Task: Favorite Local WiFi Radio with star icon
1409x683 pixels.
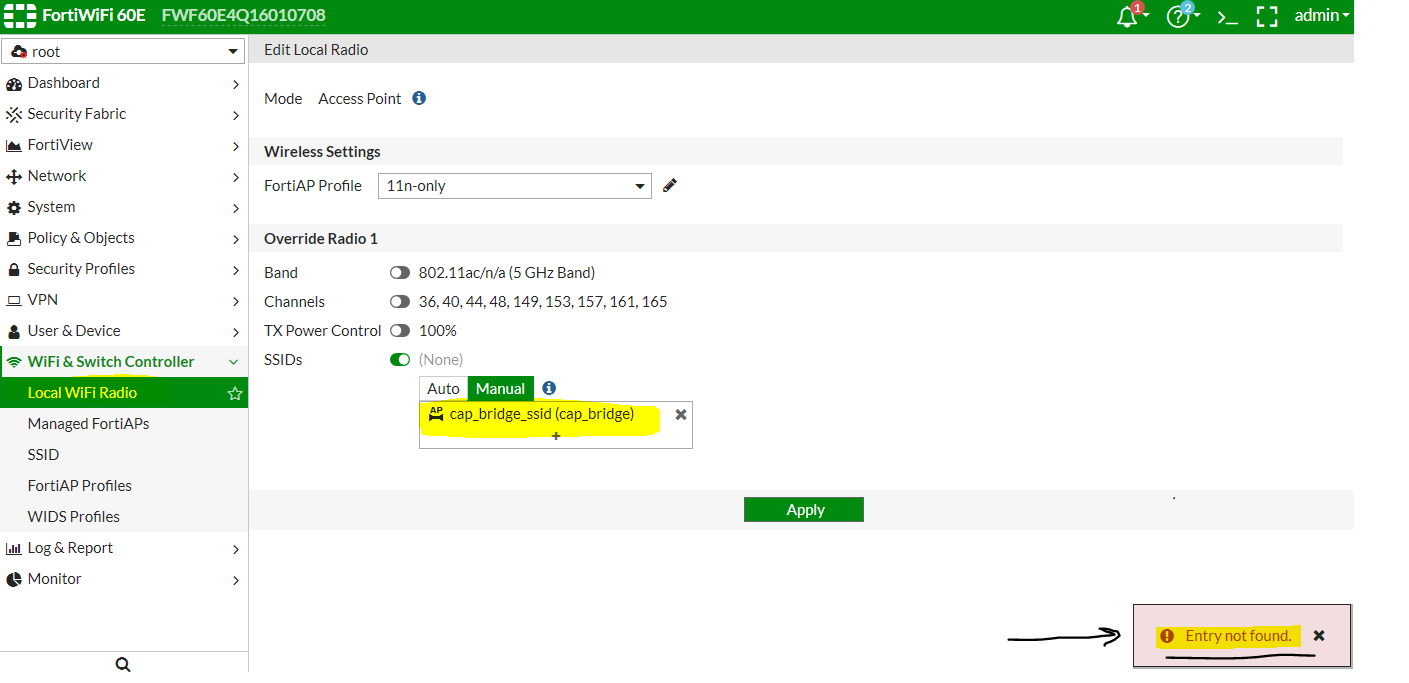Action: pyautogui.click(x=235, y=393)
